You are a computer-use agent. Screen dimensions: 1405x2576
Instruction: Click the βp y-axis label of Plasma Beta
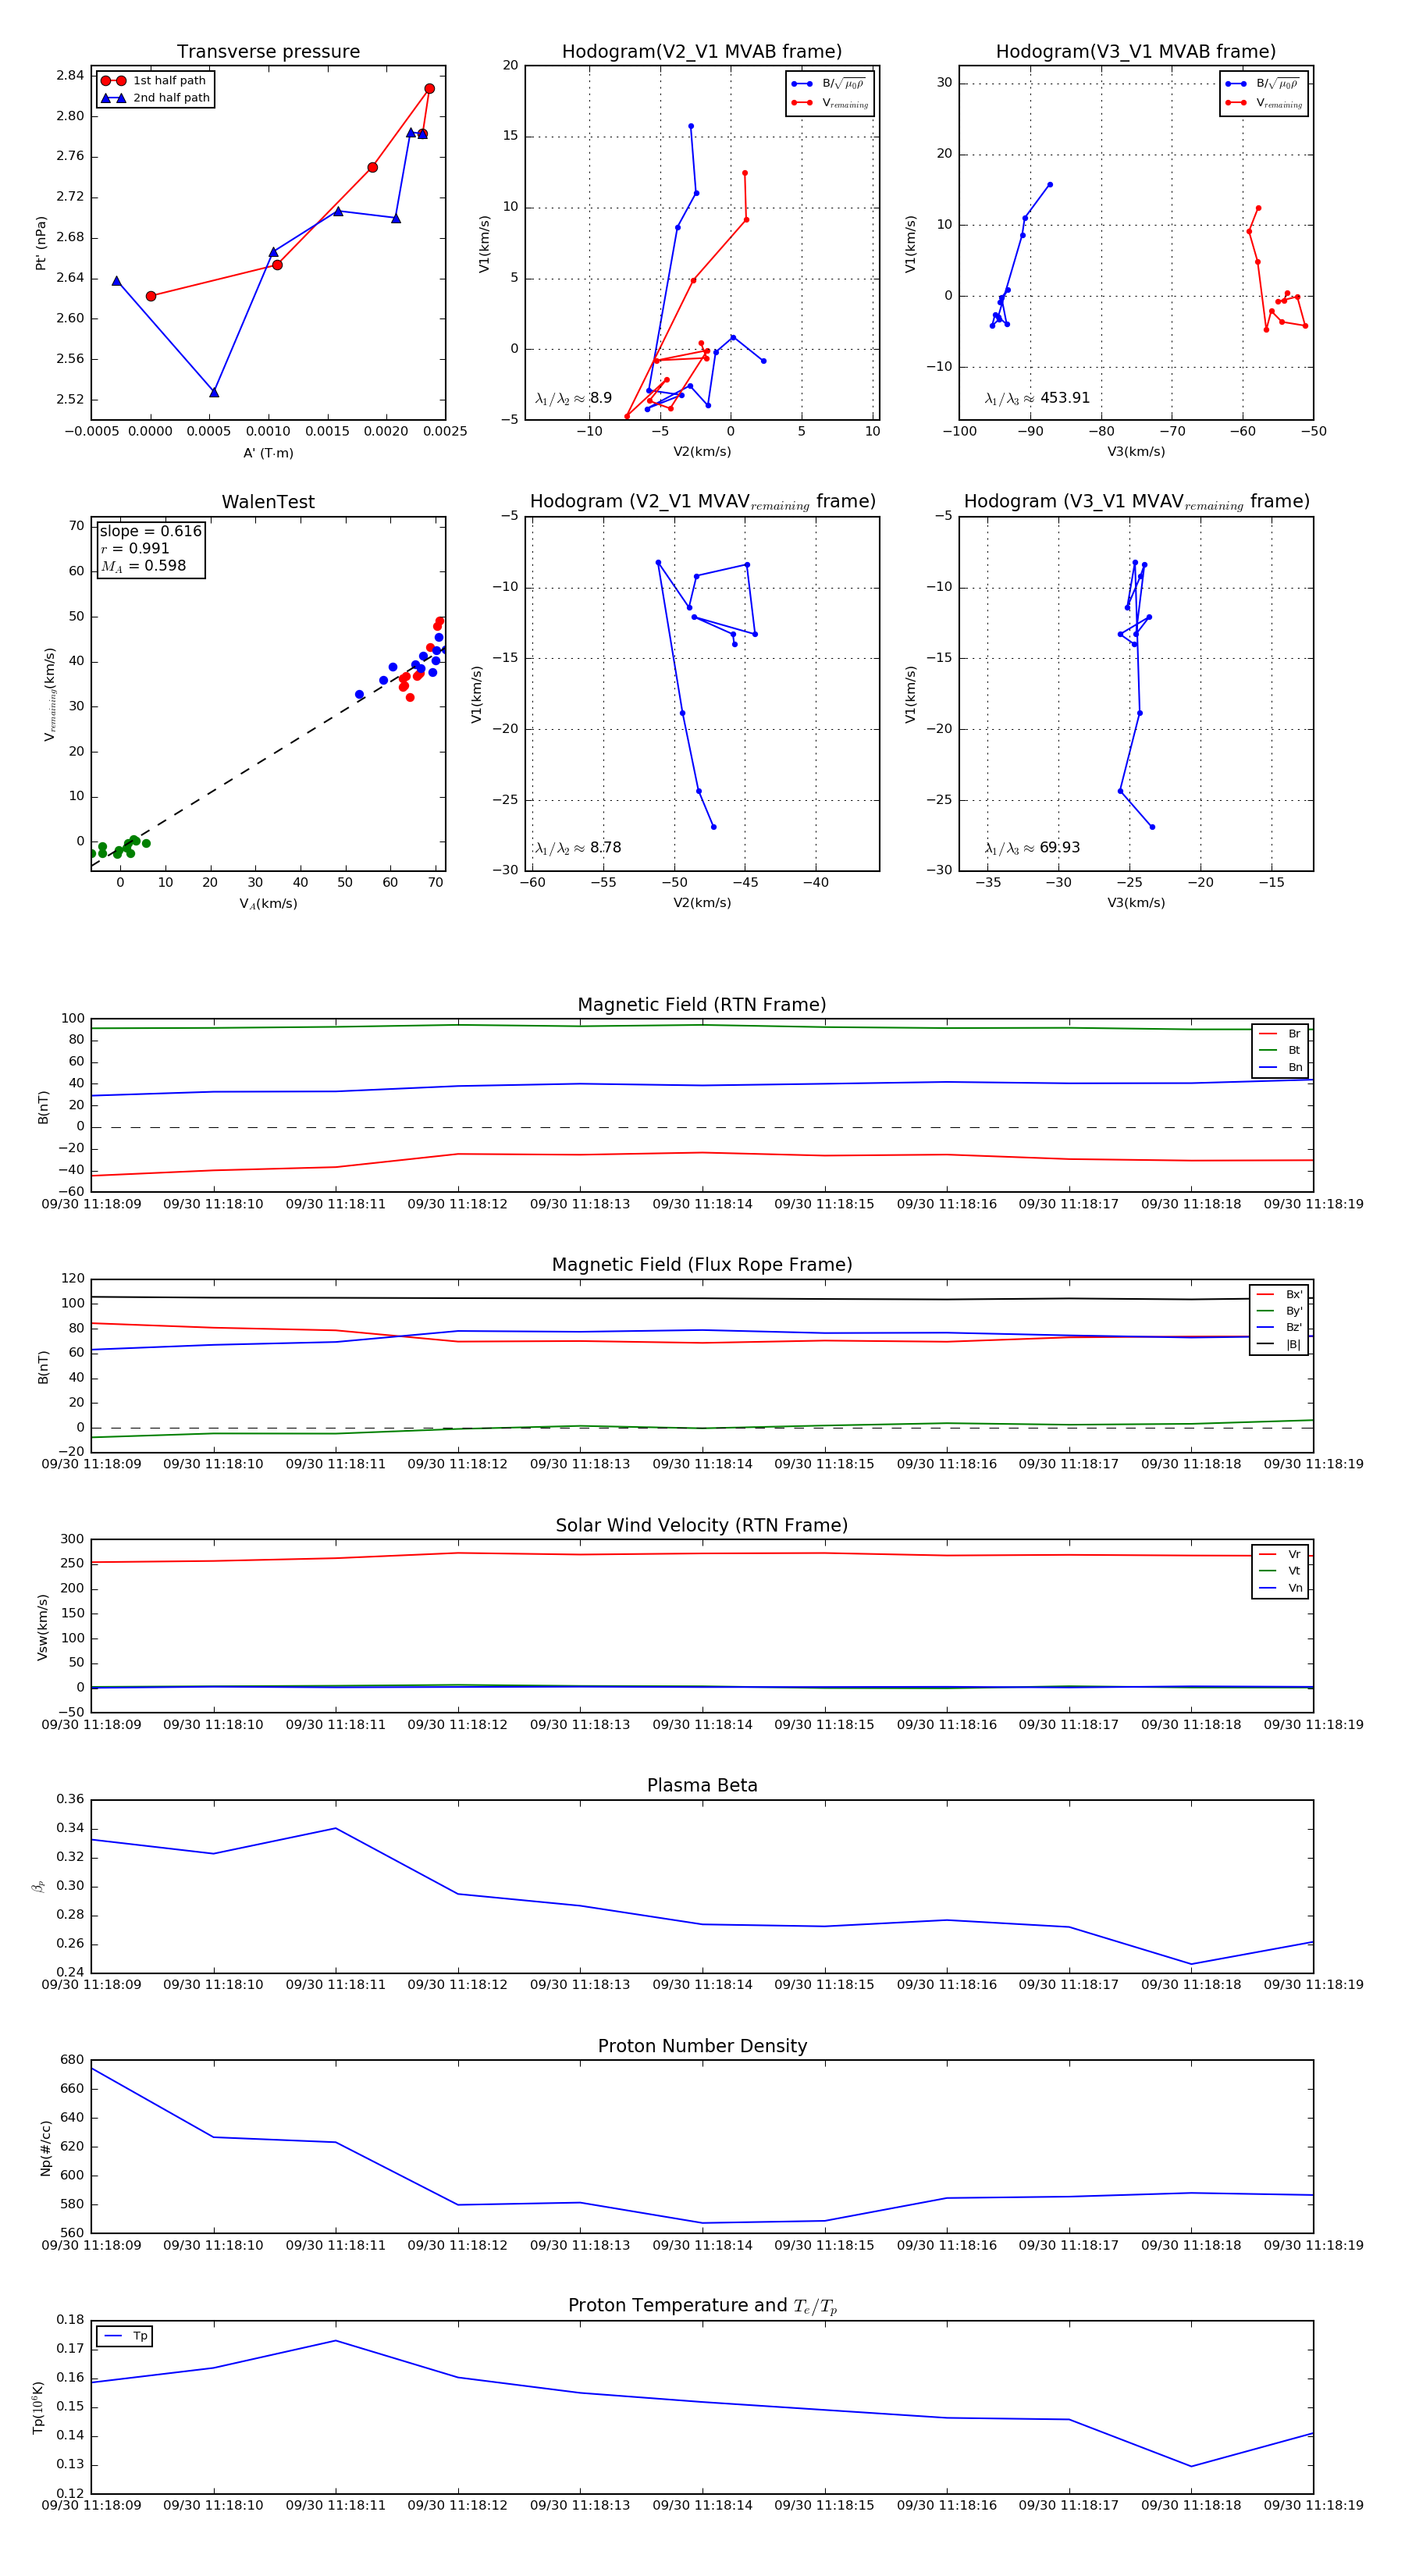pos(39,1887)
